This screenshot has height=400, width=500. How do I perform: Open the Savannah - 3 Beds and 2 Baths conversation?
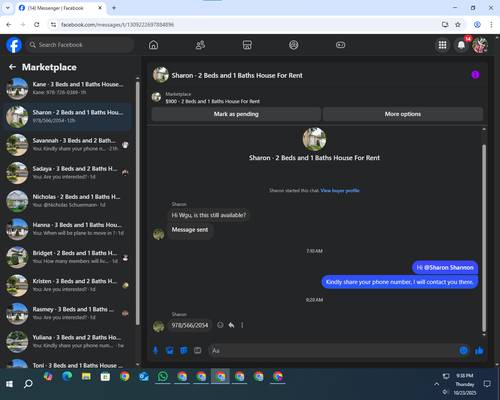[x=67, y=145]
